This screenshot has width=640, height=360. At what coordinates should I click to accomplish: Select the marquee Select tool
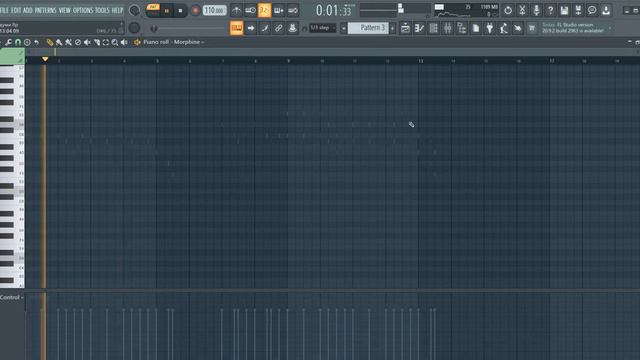106,42
